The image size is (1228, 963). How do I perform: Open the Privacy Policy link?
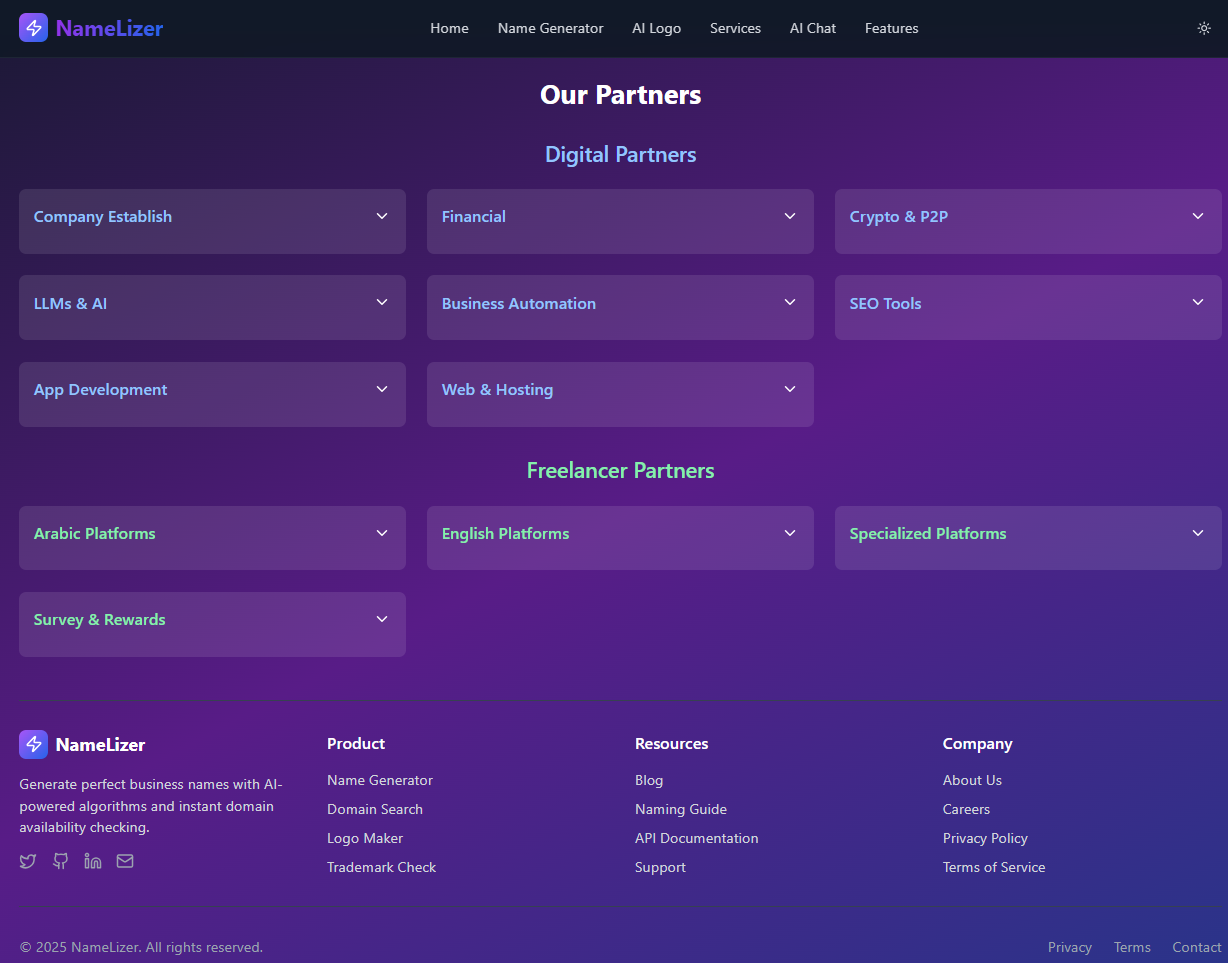tap(985, 838)
